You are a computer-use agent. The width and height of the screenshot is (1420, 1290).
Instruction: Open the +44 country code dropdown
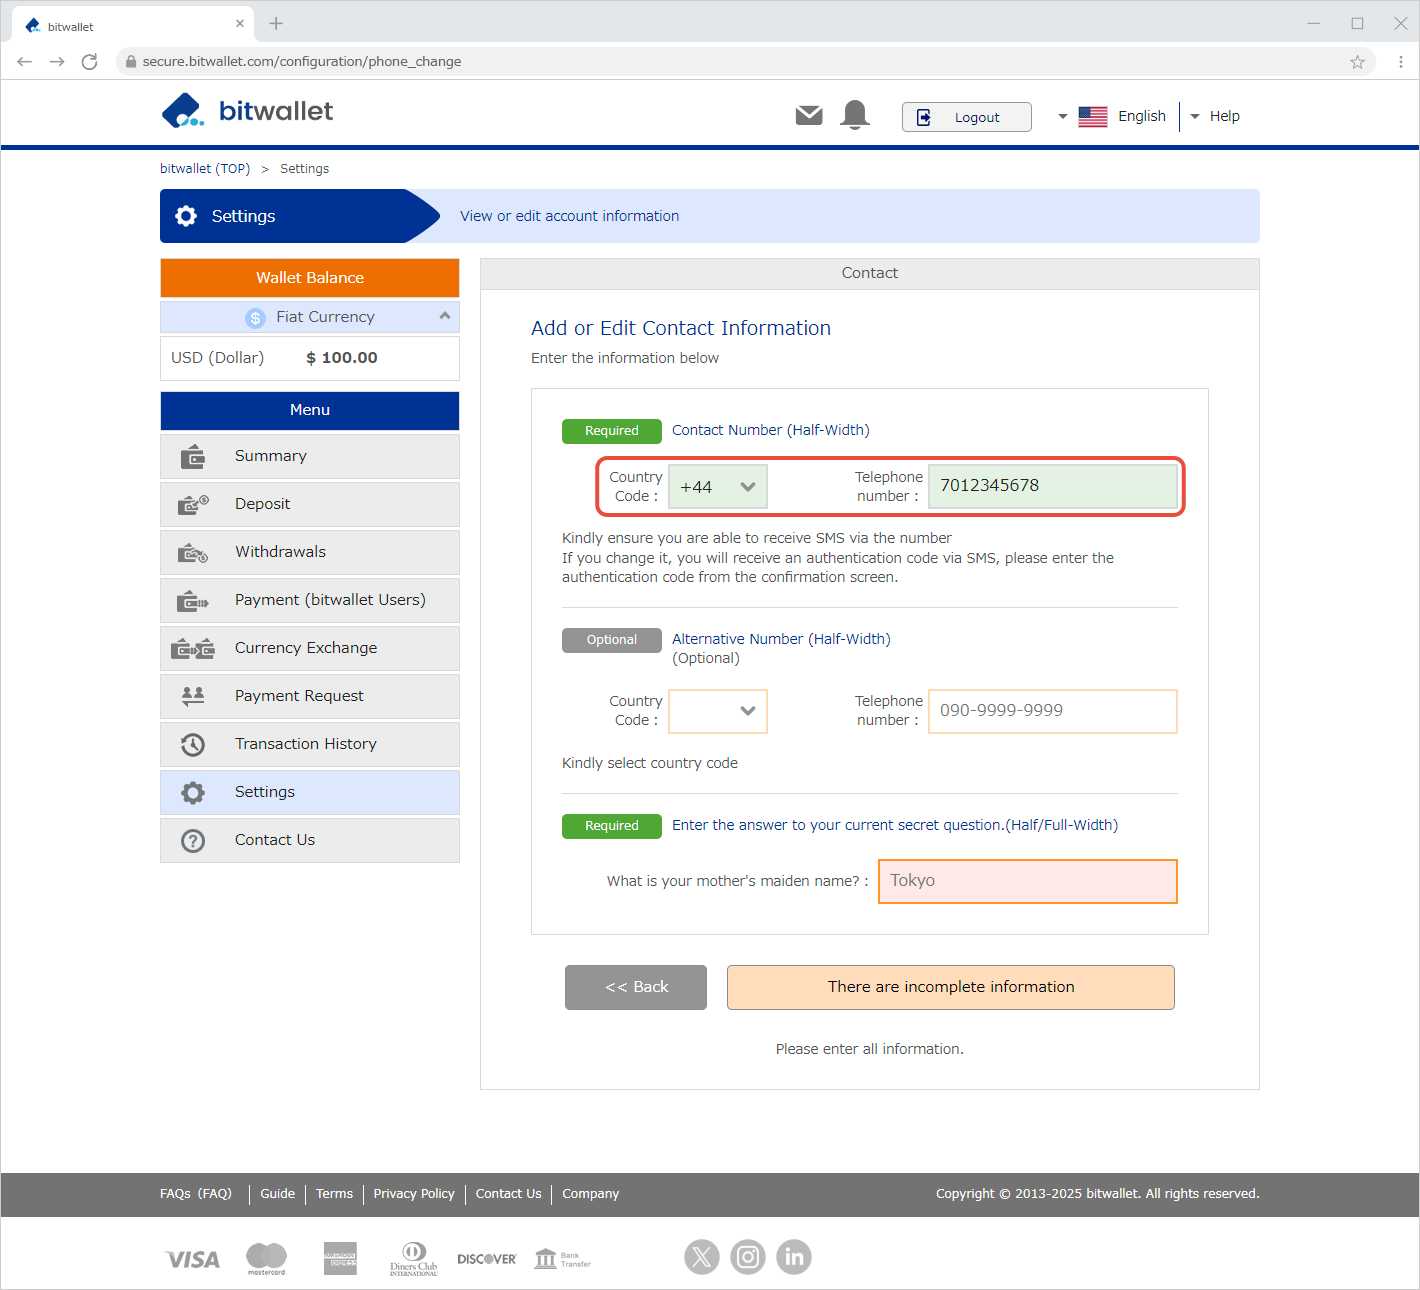pyautogui.click(x=717, y=487)
